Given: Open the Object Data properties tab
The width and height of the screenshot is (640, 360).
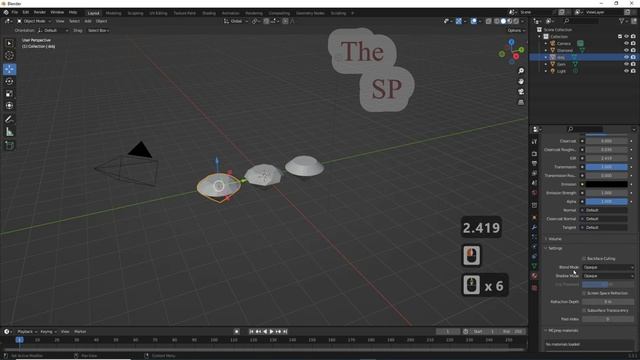Looking at the screenshot, I should click(x=534, y=266).
